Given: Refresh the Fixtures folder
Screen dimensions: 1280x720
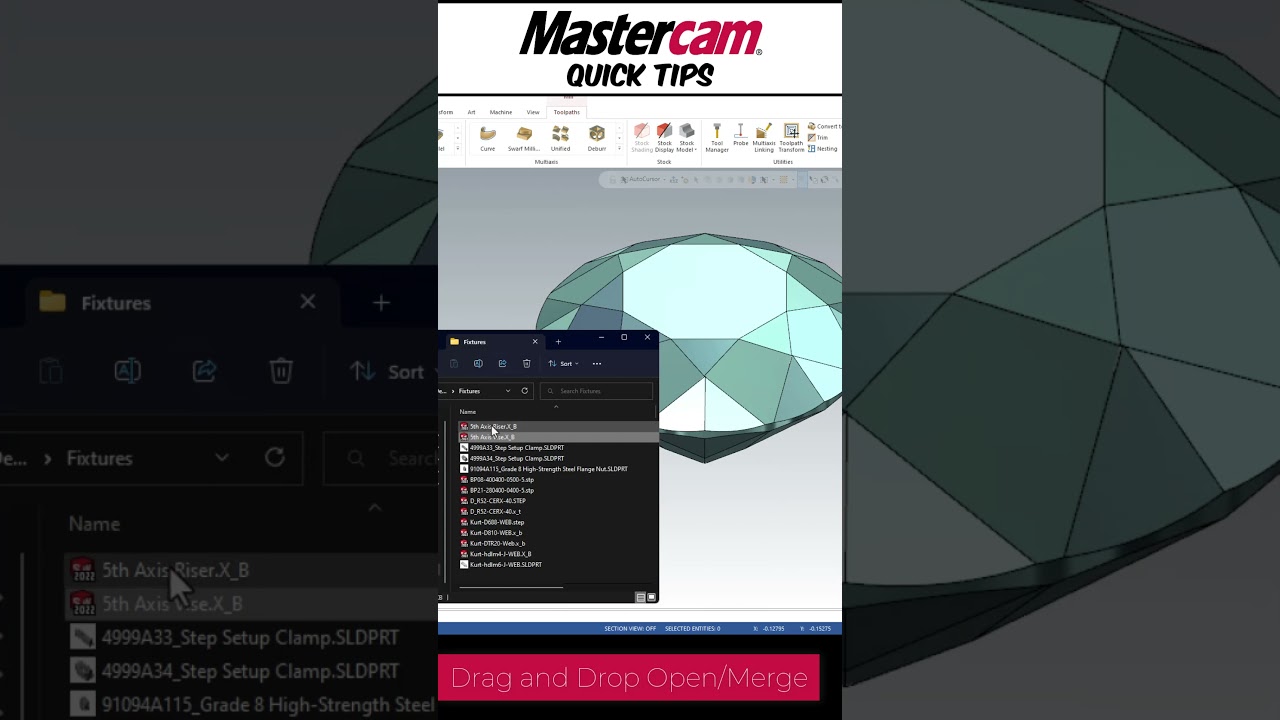Looking at the screenshot, I should pyautogui.click(x=524, y=391).
